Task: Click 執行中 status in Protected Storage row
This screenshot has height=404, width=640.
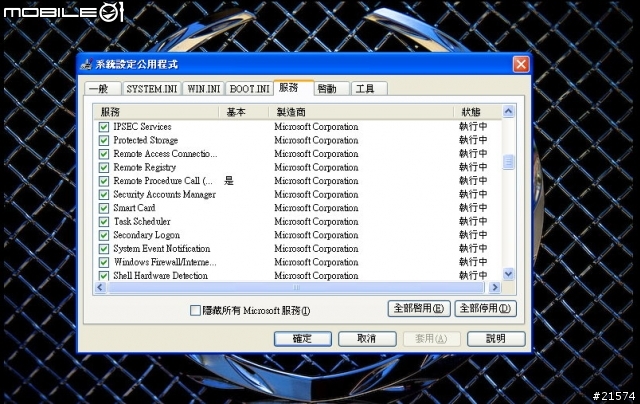Action: (x=473, y=140)
